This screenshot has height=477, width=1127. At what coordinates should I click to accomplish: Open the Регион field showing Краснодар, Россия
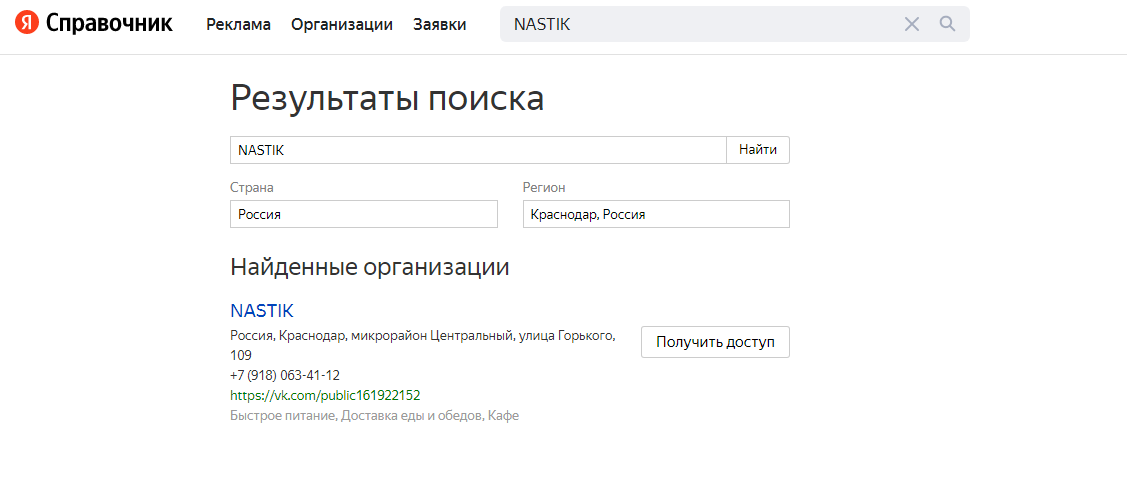pos(656,214)
